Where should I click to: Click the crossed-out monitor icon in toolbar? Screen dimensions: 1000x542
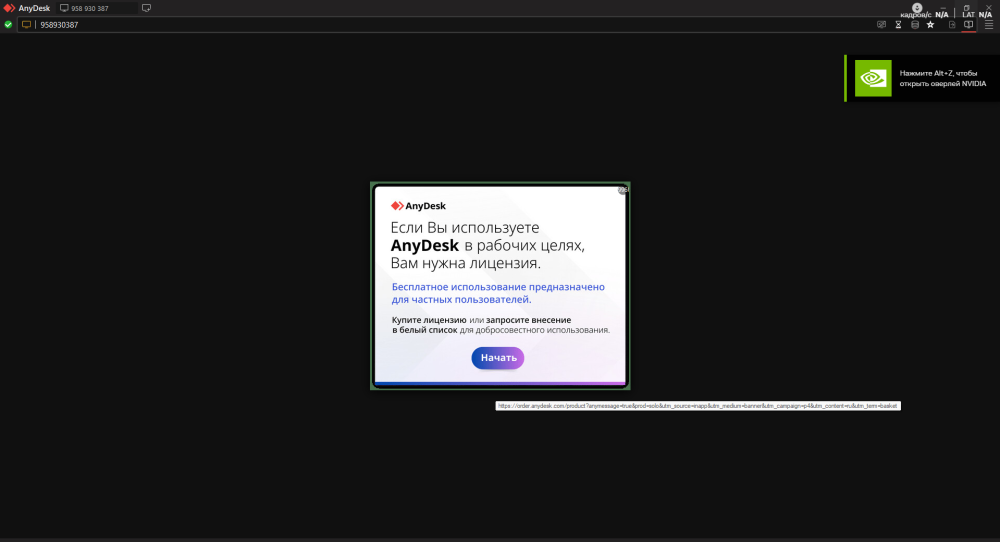click(881, 25)
